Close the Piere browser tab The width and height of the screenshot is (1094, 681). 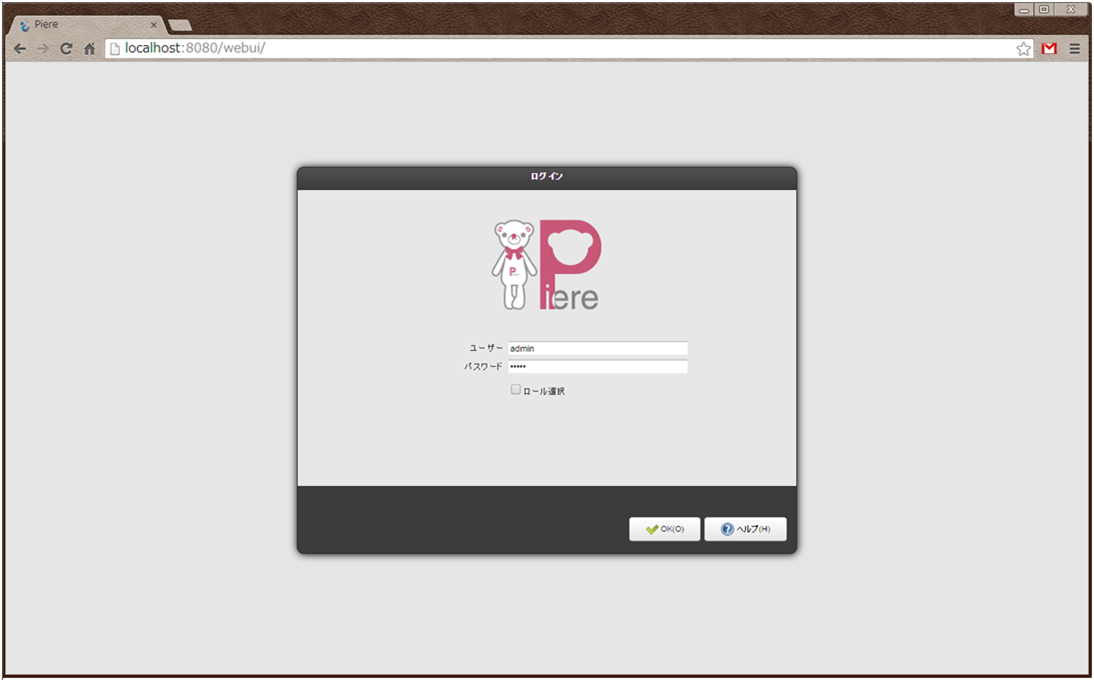coord(153,24)
